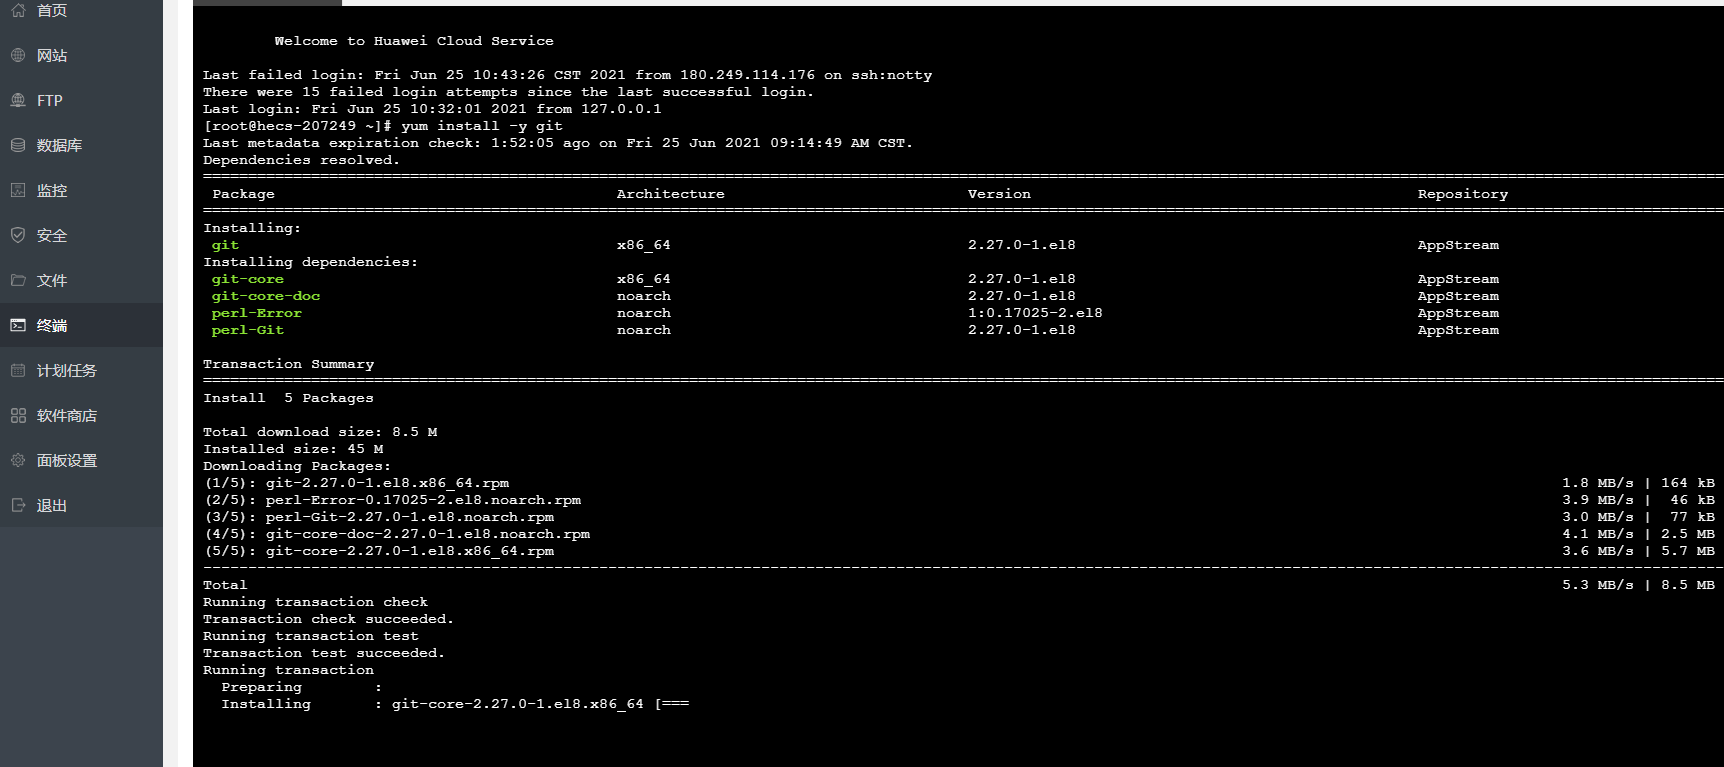Click the 'Transaction Summary' line
The height and width of the screenshot is (767, 1724).
[x=288, y=364]
